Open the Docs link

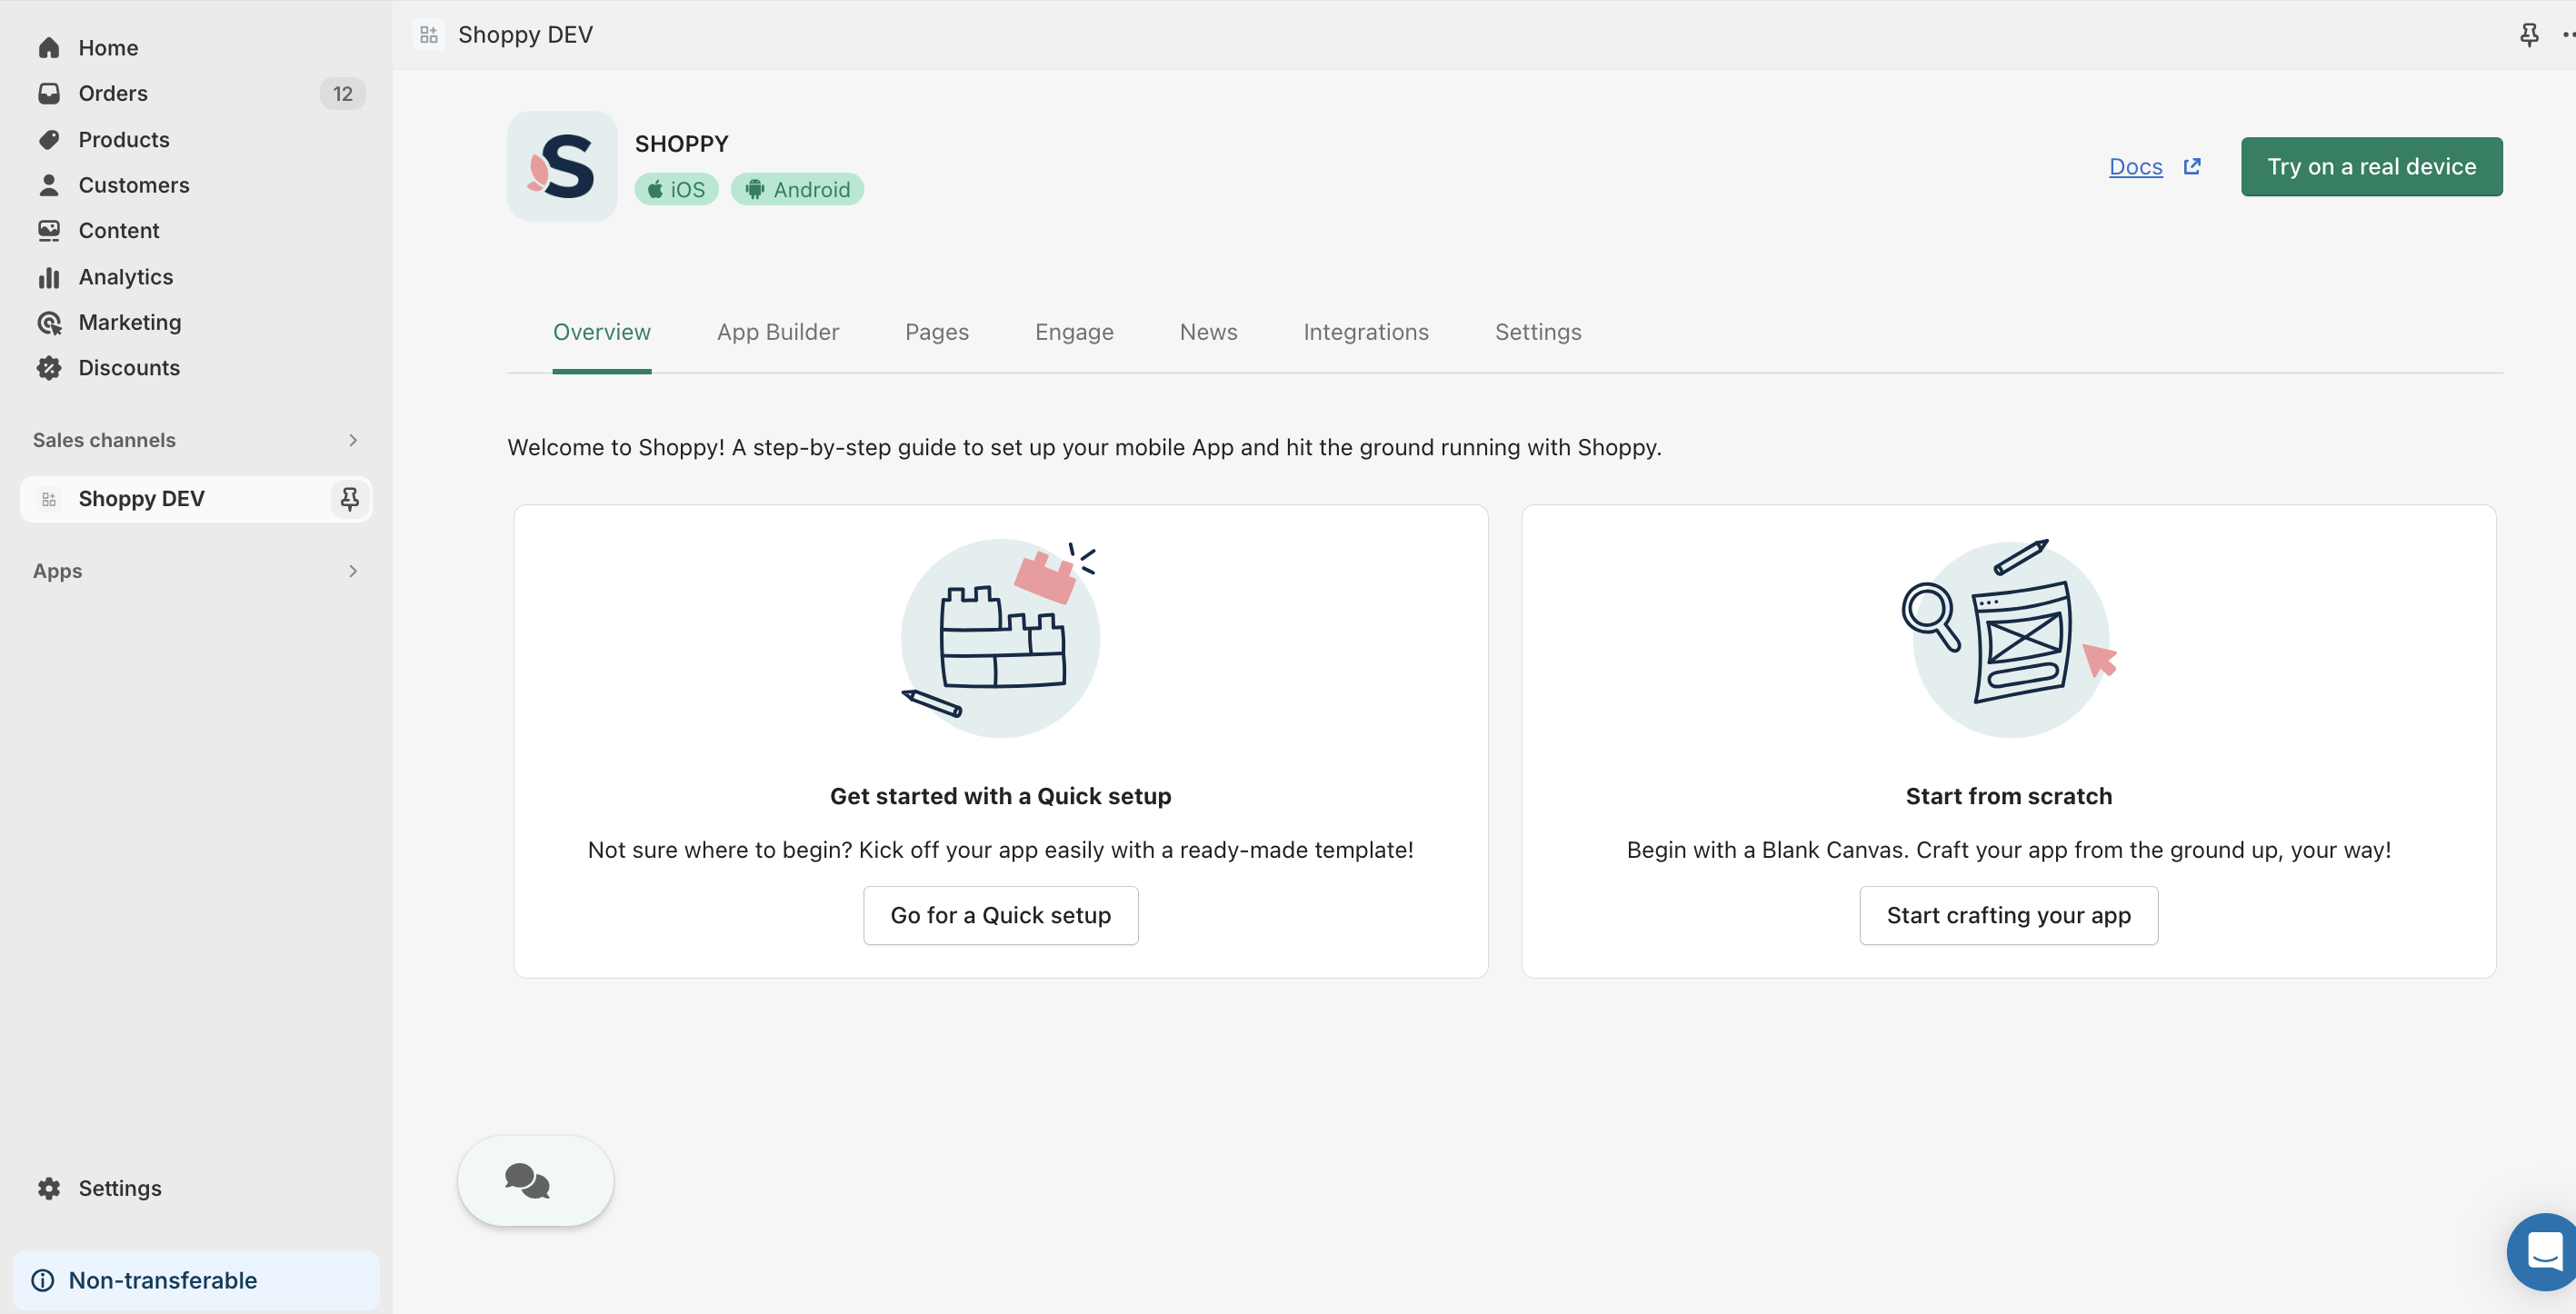tap(2135, 167)
